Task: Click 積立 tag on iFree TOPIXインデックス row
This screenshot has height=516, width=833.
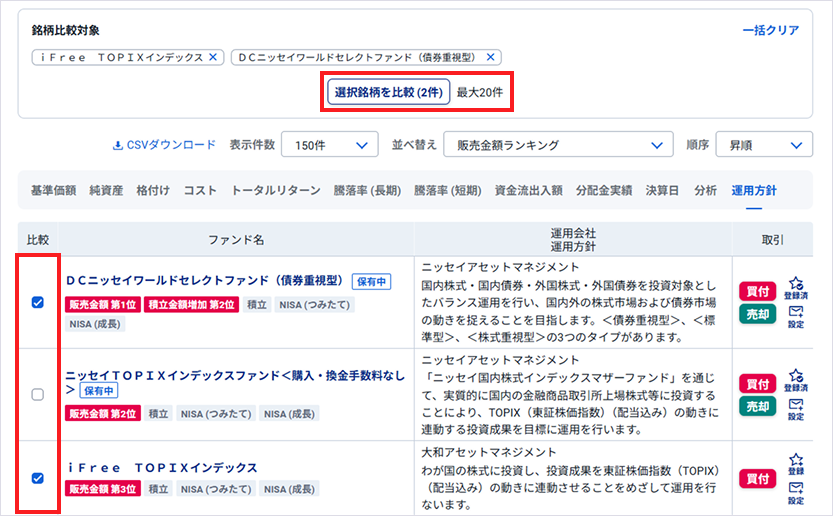Action: (158, 489)
